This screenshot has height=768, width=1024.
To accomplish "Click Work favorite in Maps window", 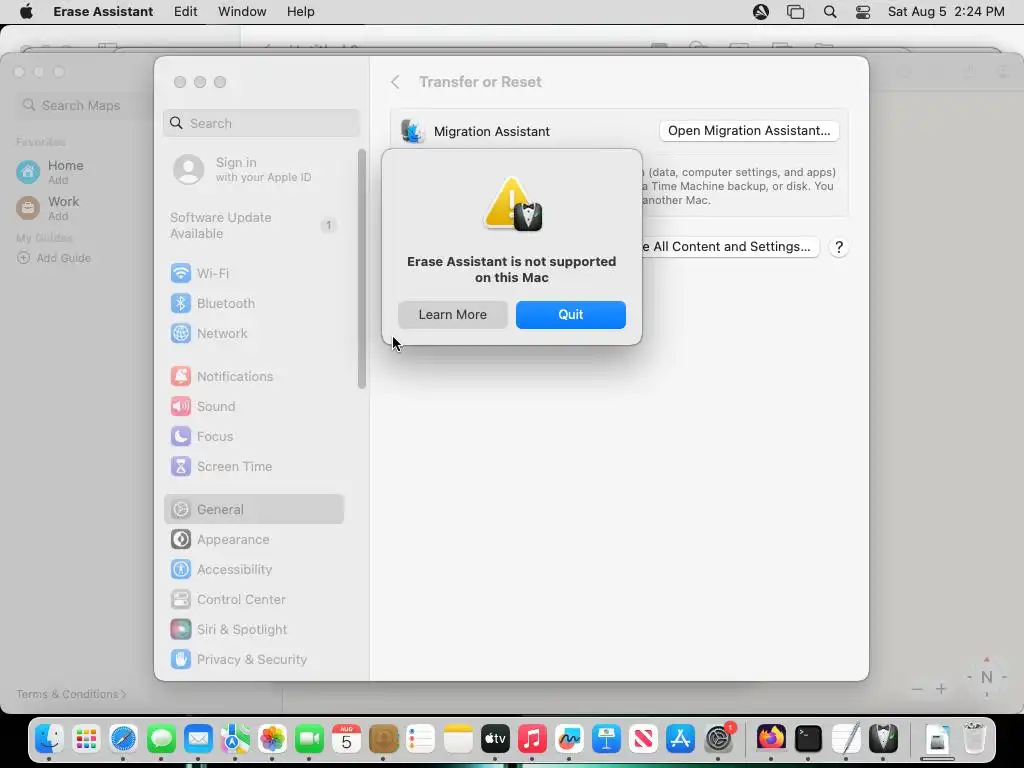I will pos(49,208).
